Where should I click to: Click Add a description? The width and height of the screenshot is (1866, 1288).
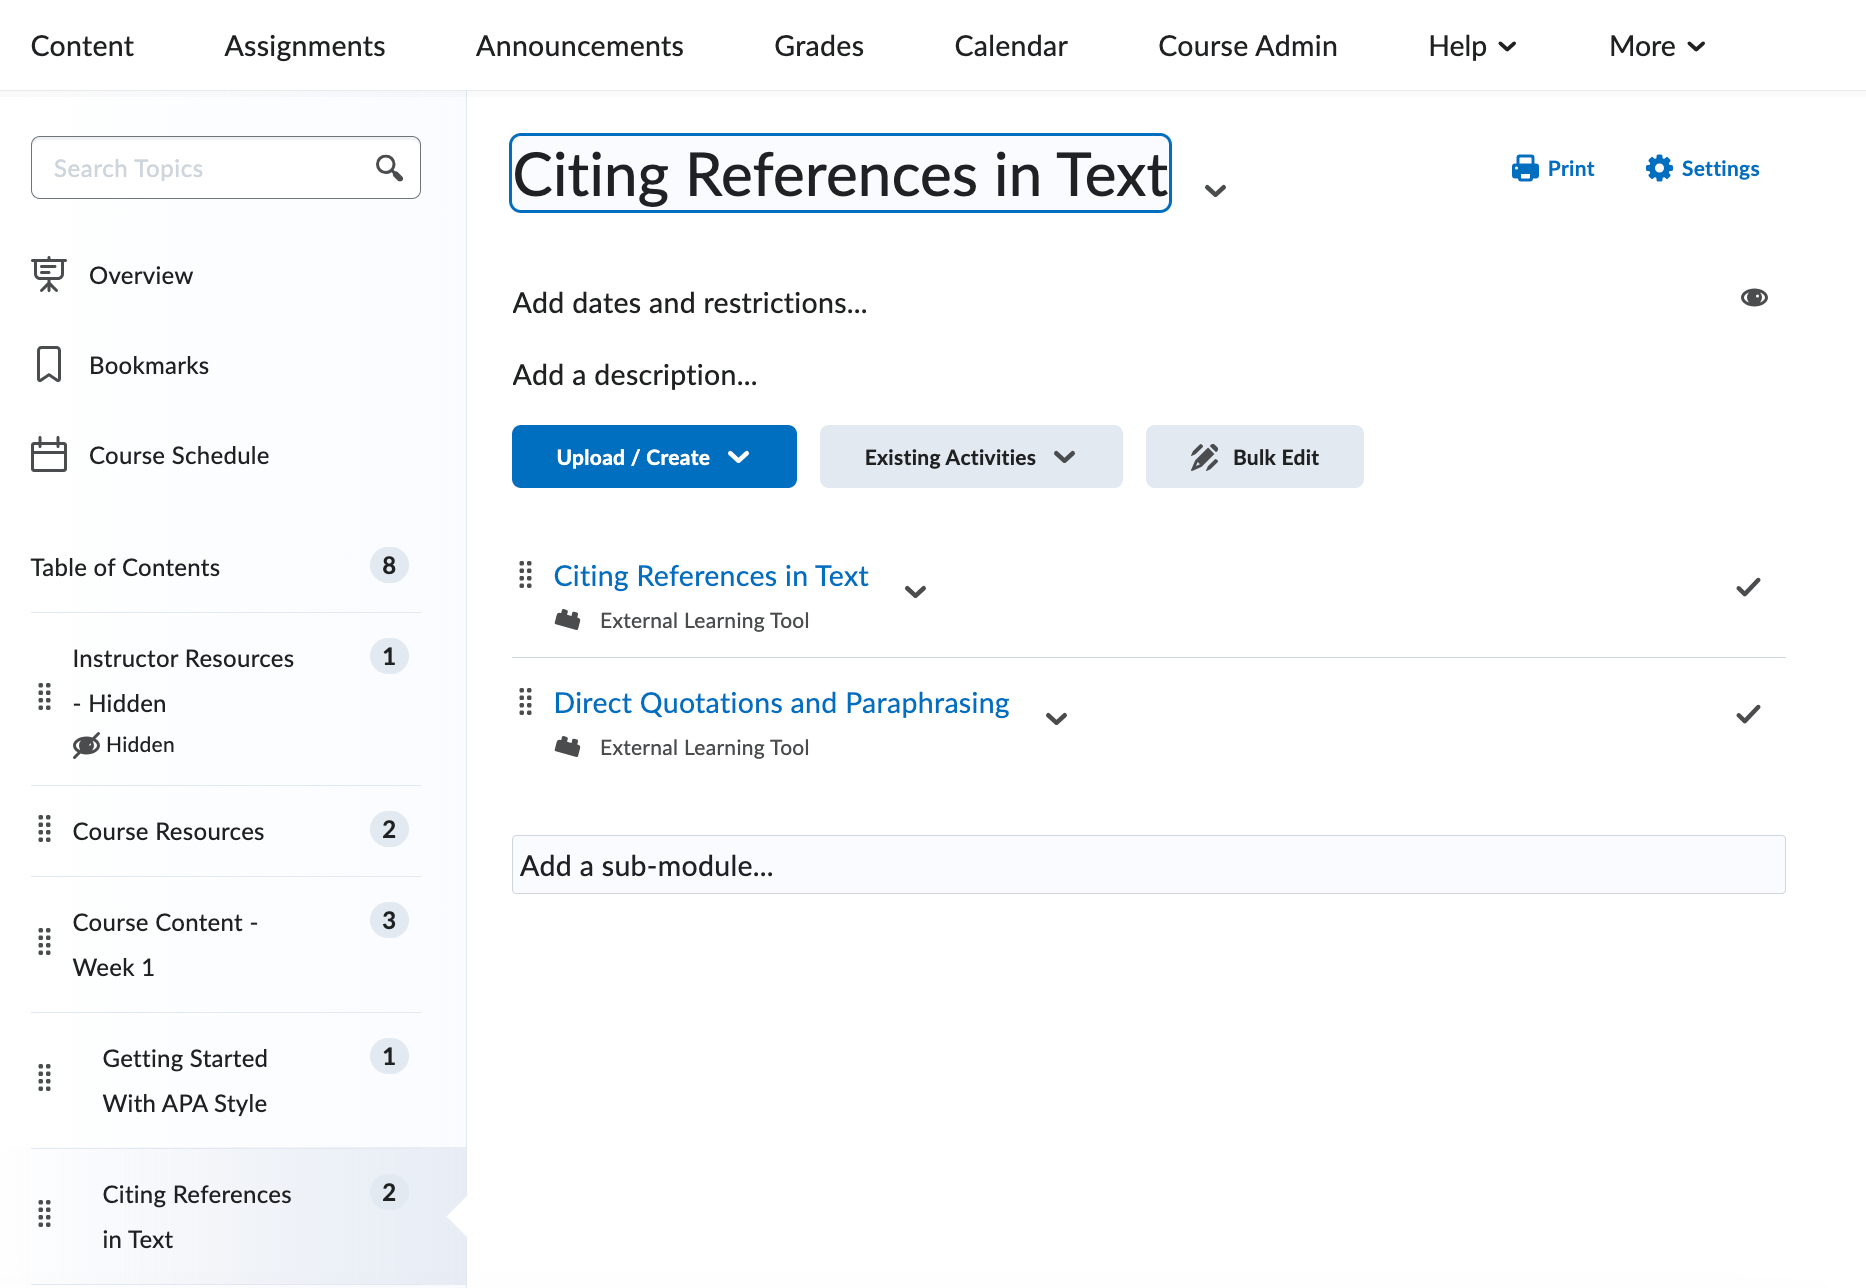coord(635,375)
